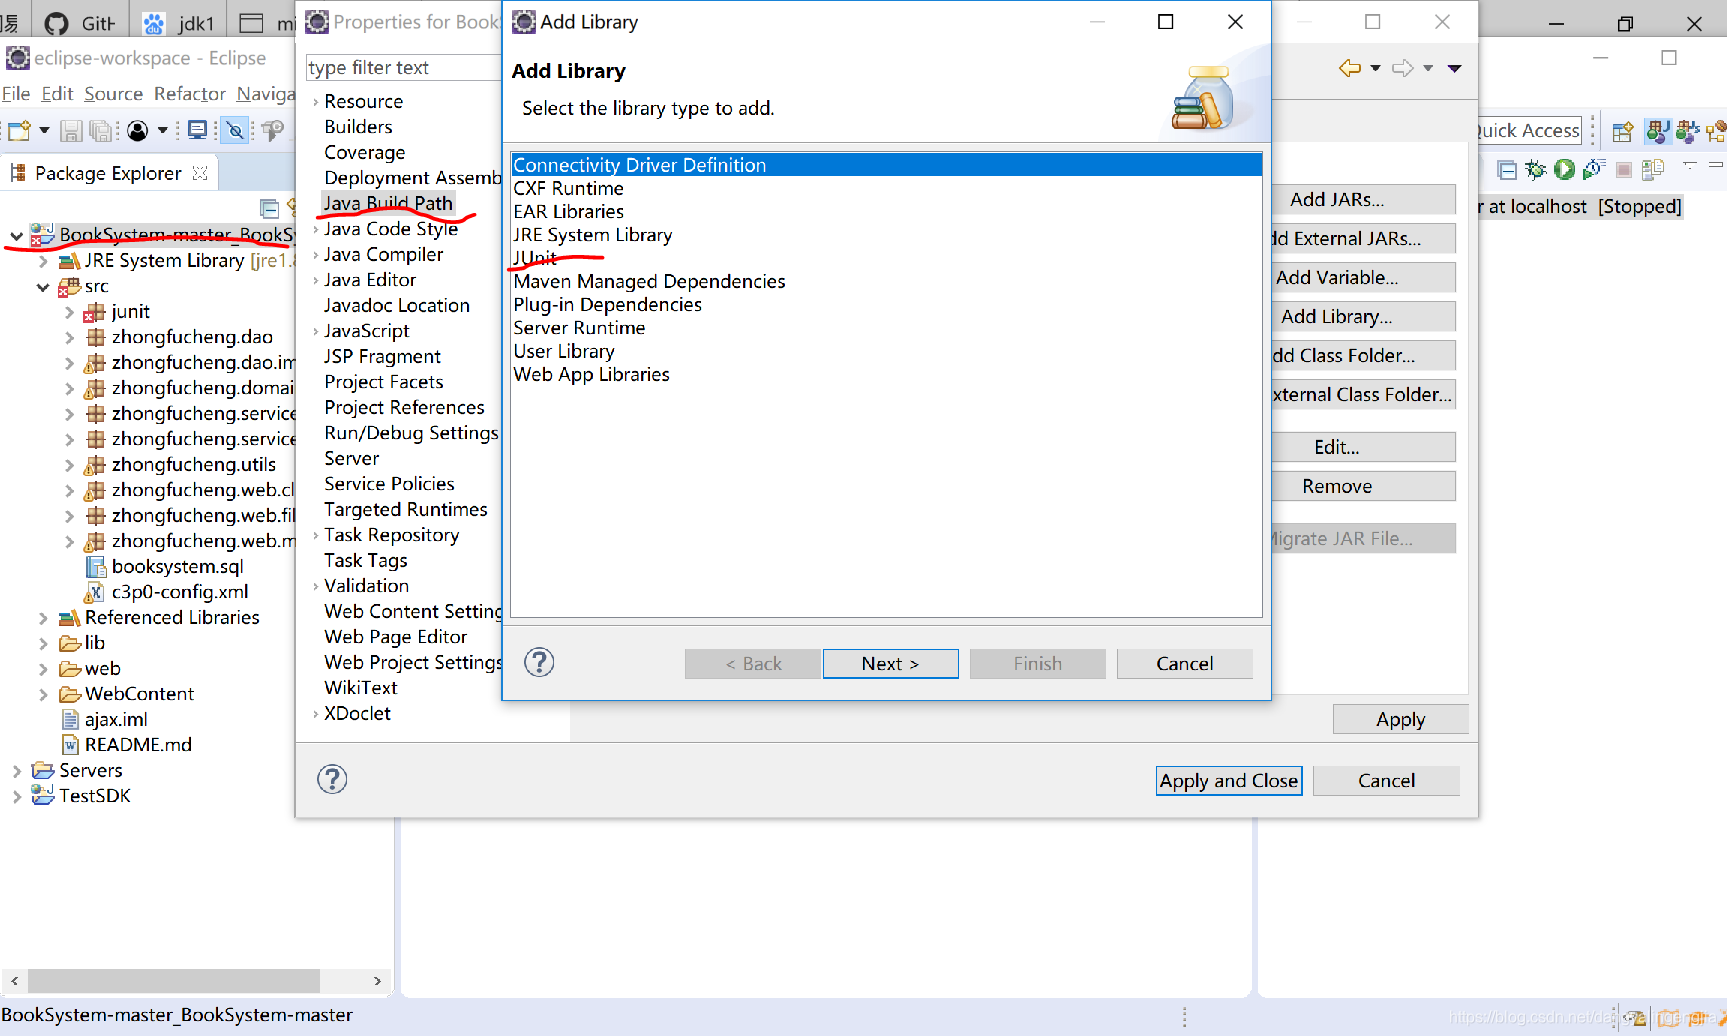Collapse the src folder node

[43, 287]
